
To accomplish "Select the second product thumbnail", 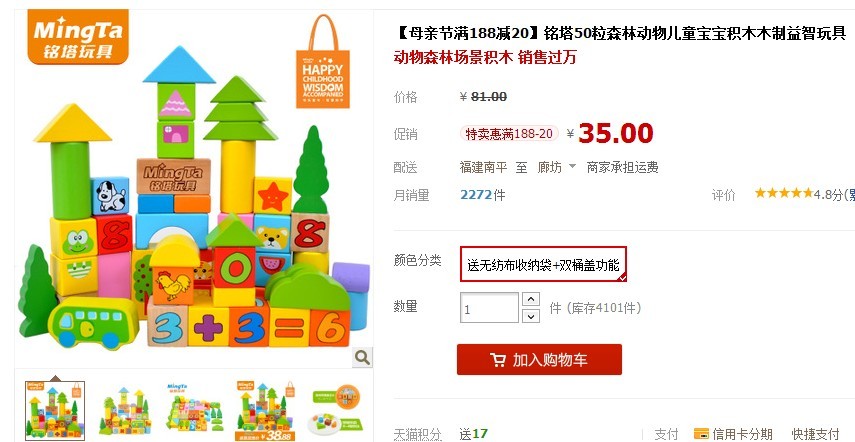I will [125, 410].
